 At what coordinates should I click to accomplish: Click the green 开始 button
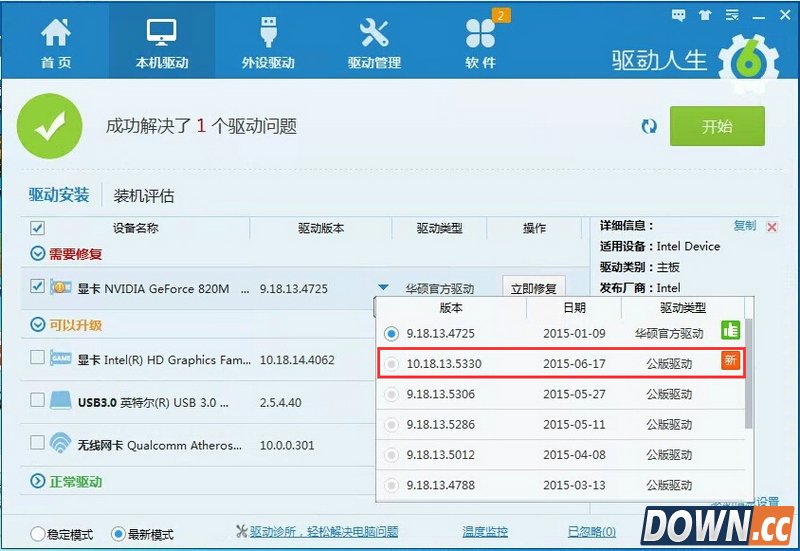click(717, 127)
